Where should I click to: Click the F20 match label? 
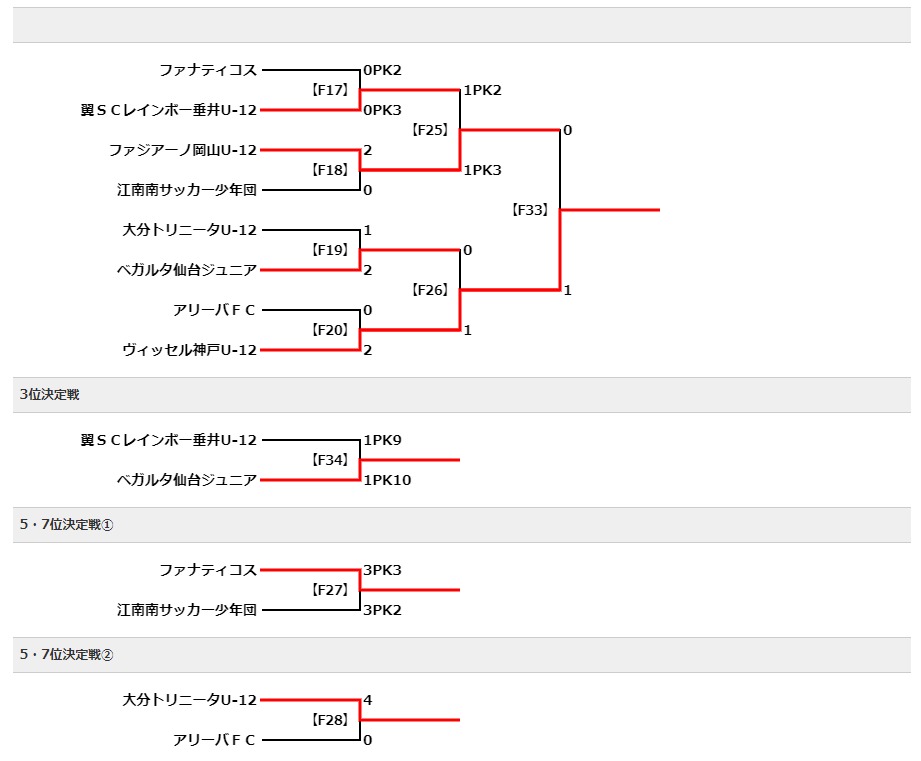point(330,329)
